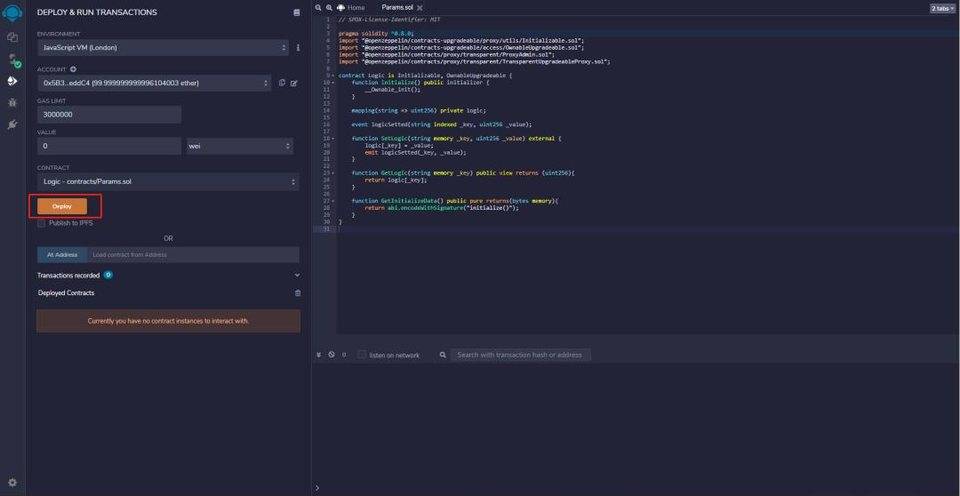Enable the listen on network checkbox
The image size is (960, 496).
pos(362,355)
